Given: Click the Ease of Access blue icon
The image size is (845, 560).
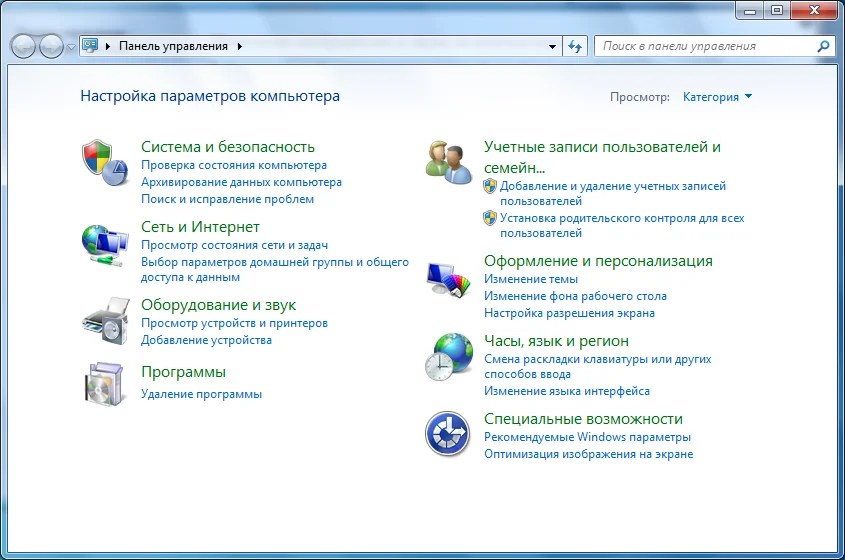Looking at the screenshot, I should [447, 434].
